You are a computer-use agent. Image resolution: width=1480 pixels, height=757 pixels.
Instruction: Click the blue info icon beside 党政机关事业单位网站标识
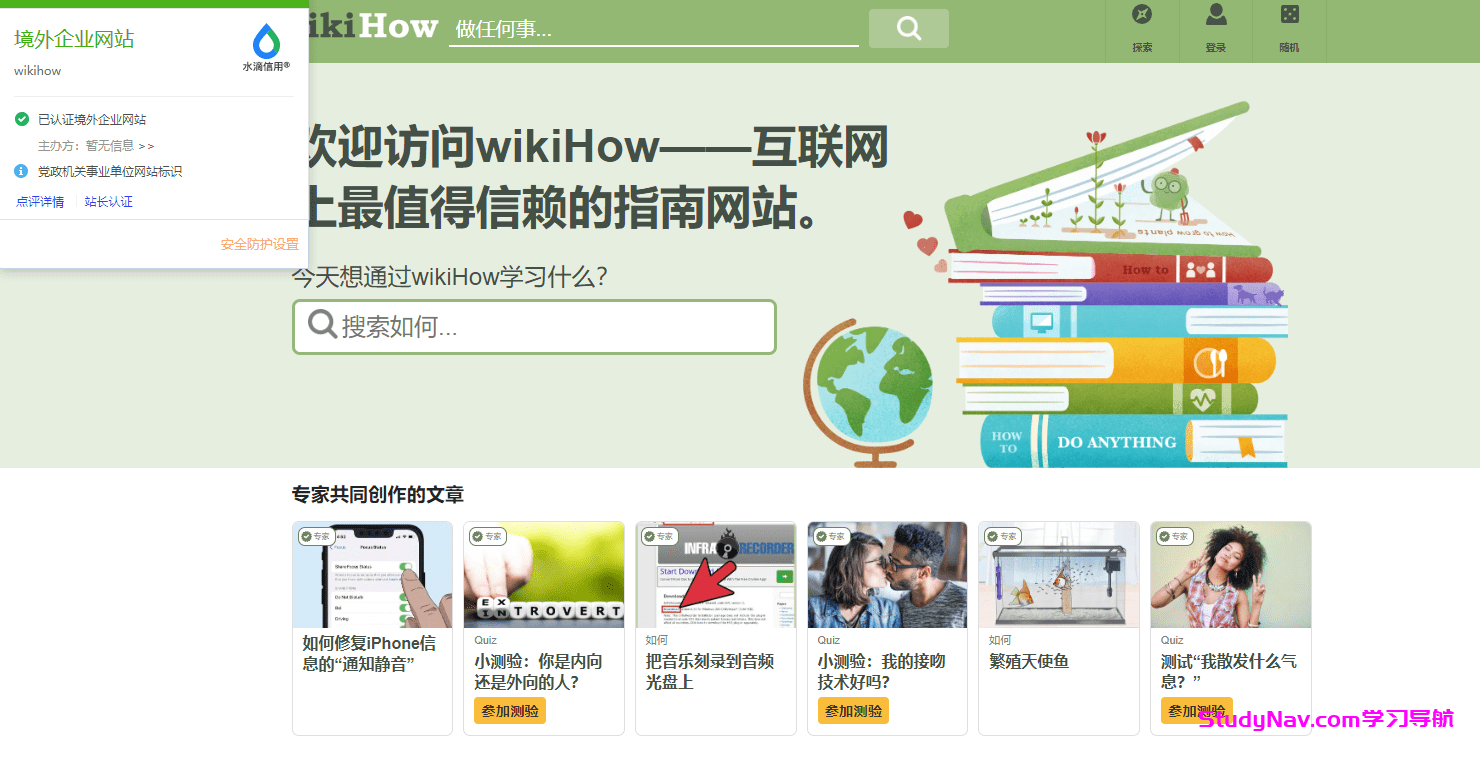click(x=22, y=171)
